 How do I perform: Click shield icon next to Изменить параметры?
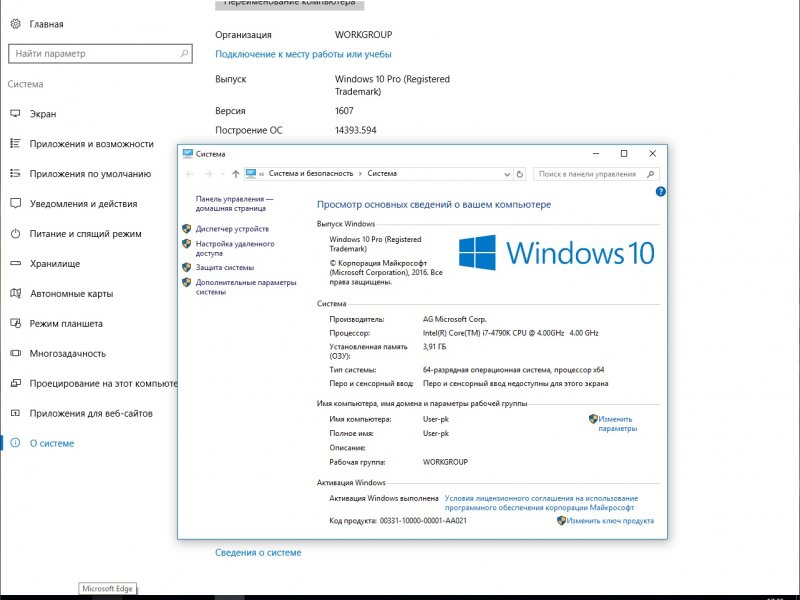coord(593,419)
